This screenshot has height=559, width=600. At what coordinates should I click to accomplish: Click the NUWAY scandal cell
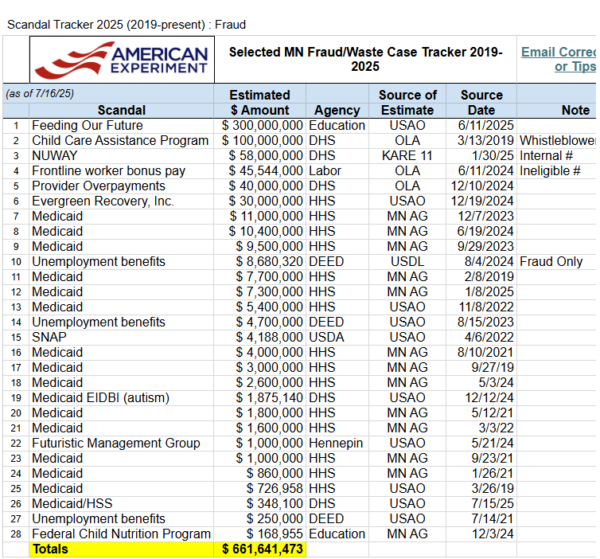point(121,156)
